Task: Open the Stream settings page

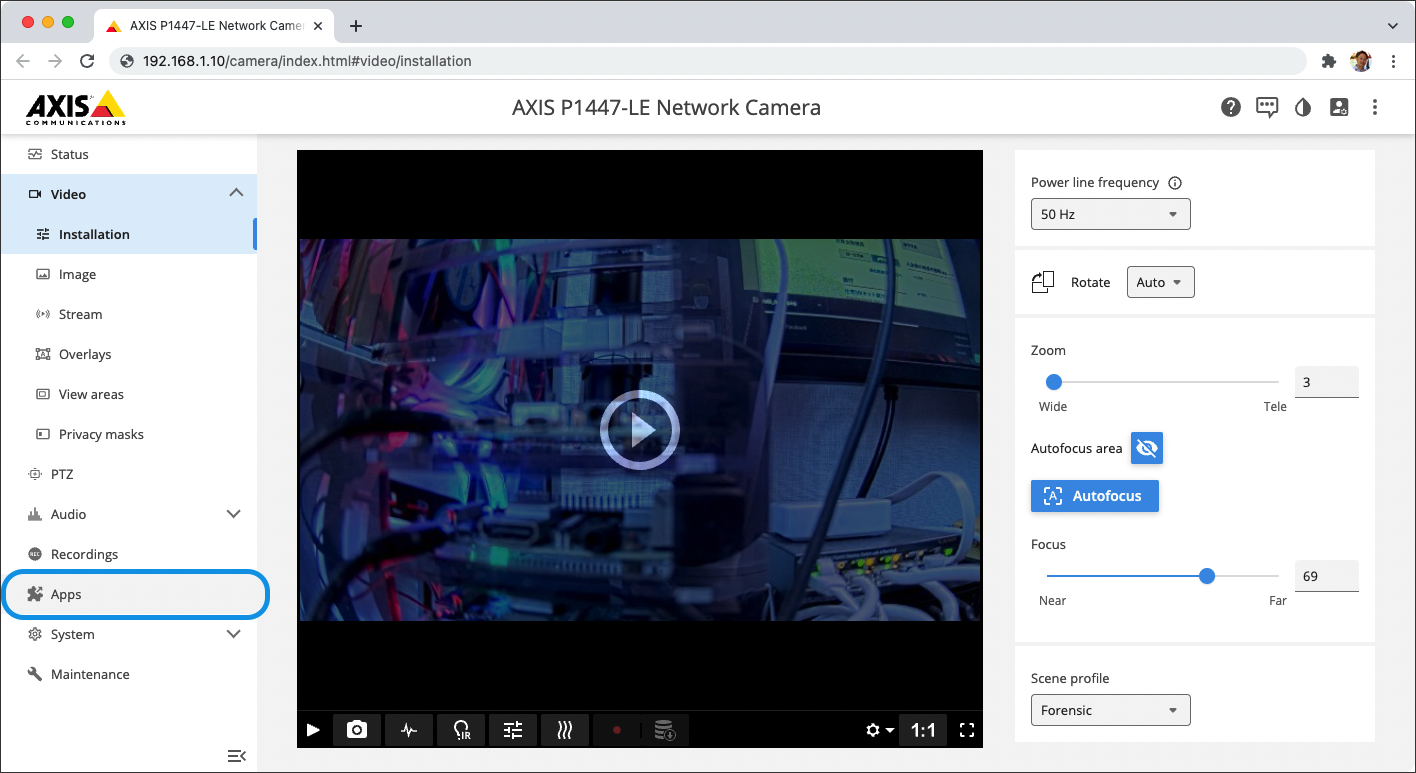Action: (128, 314)
